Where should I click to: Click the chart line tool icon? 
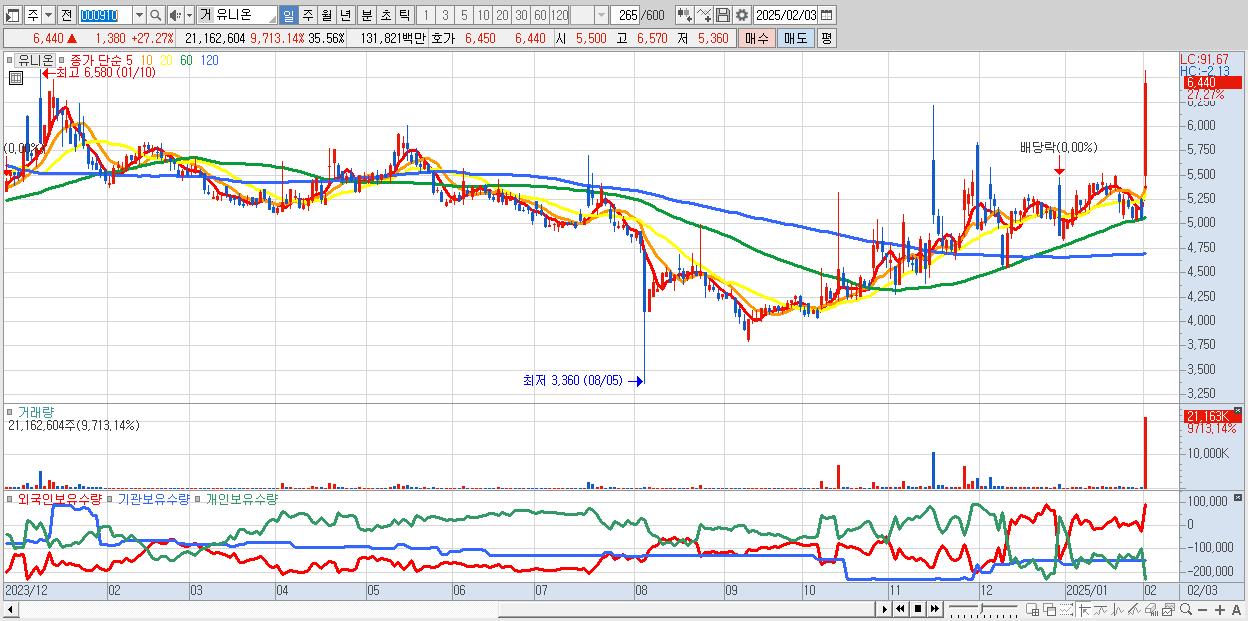coord(704,15)
